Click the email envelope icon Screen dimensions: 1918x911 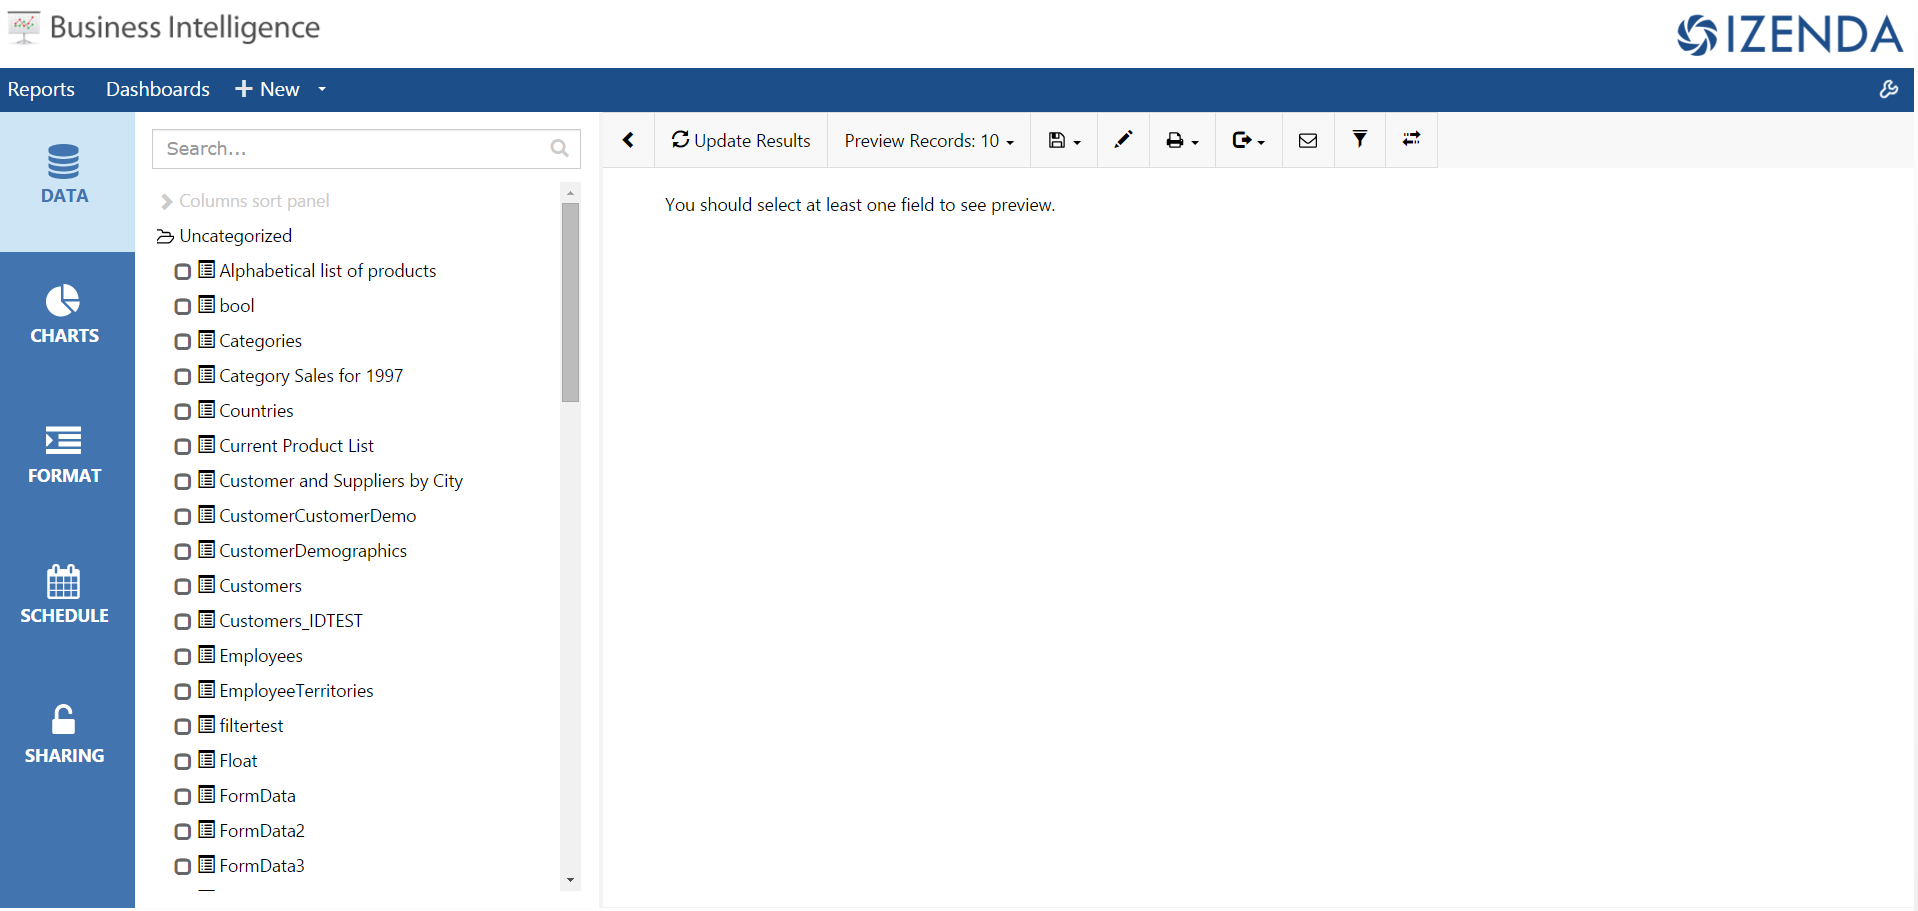[x=1308, y=140]
